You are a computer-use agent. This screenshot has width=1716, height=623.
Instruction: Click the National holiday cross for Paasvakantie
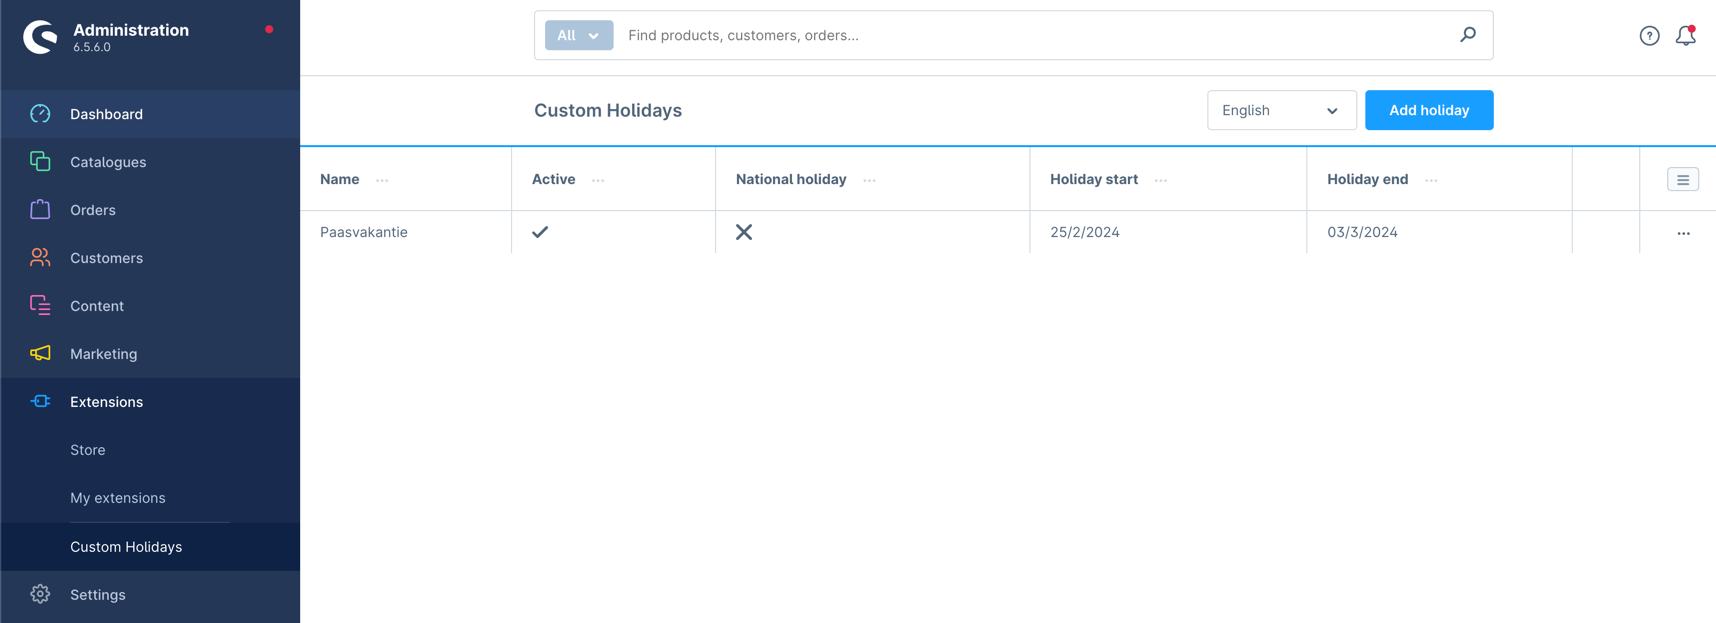click(744, 232)
